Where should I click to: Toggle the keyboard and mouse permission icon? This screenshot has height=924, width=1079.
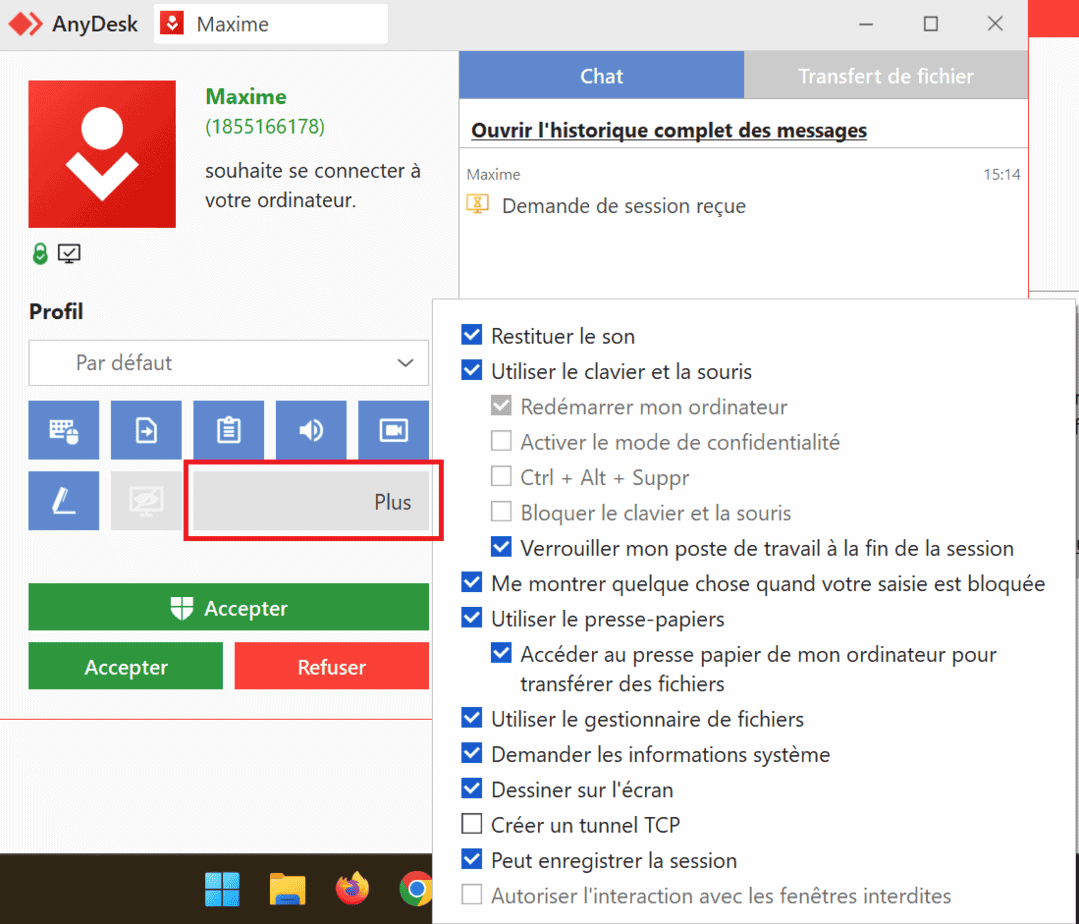(63, 430)
